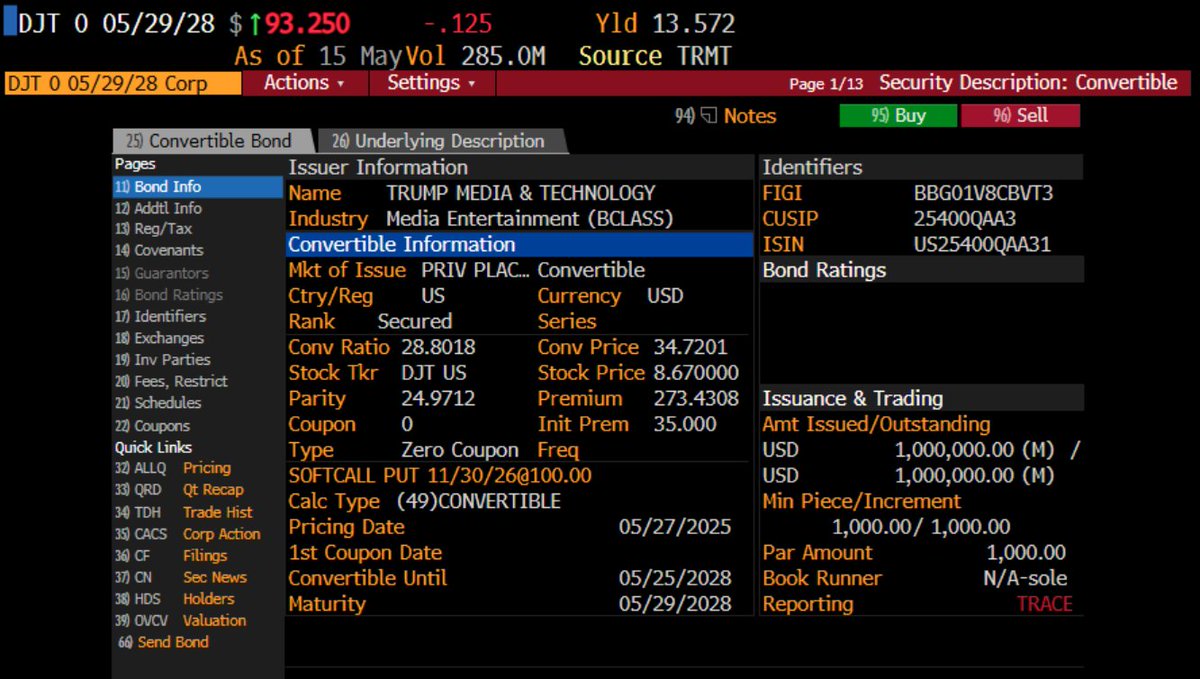Click the Stock Price value 8.670000
Image resolution: width=1200 pixels, height=679 pixels.
pos(695,373)
